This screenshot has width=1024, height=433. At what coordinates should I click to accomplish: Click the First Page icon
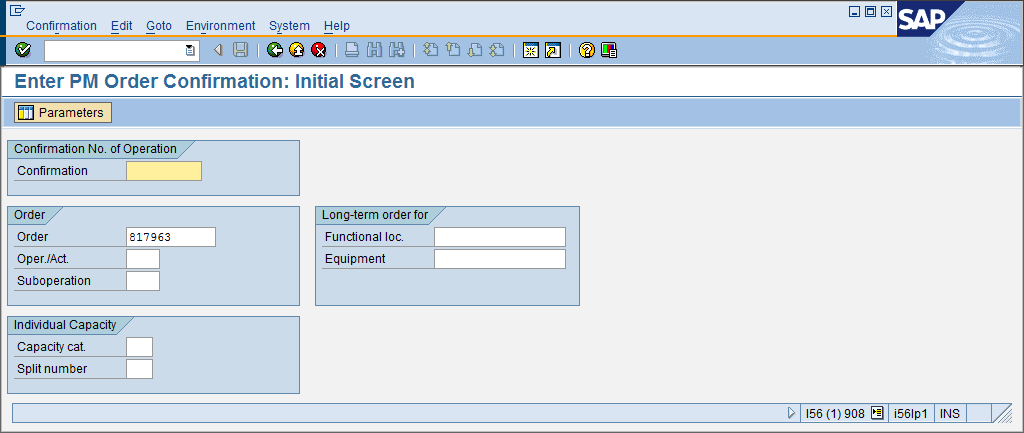(x=430, y=50)
